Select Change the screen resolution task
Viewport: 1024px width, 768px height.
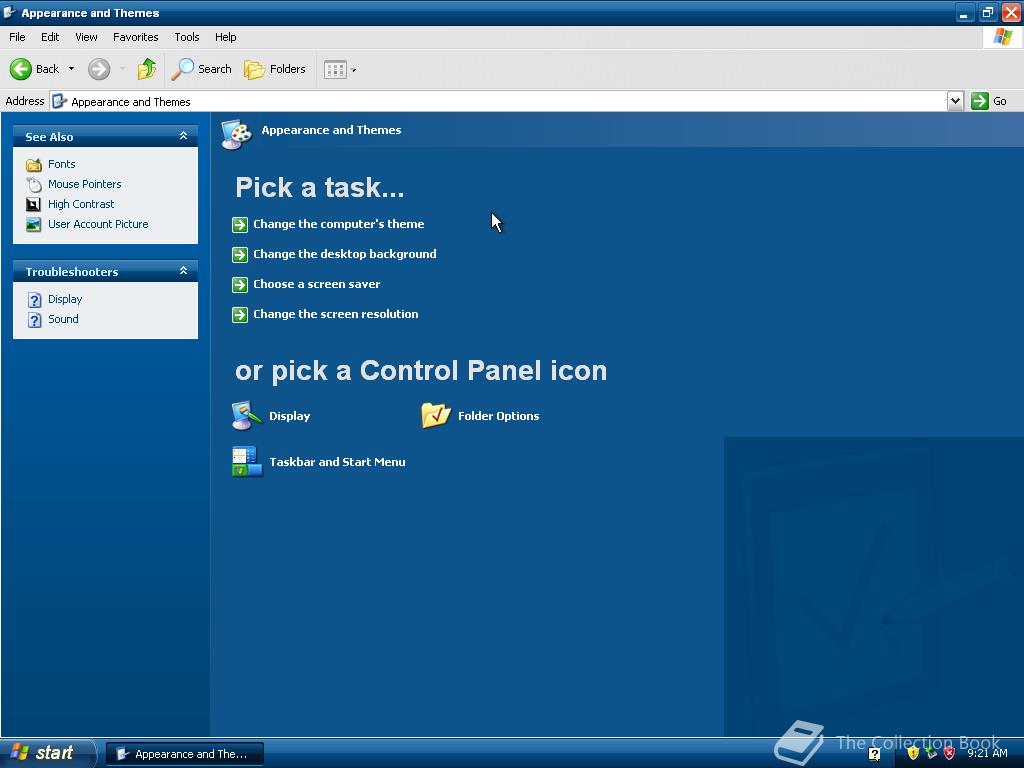click(x=336, y=314)
